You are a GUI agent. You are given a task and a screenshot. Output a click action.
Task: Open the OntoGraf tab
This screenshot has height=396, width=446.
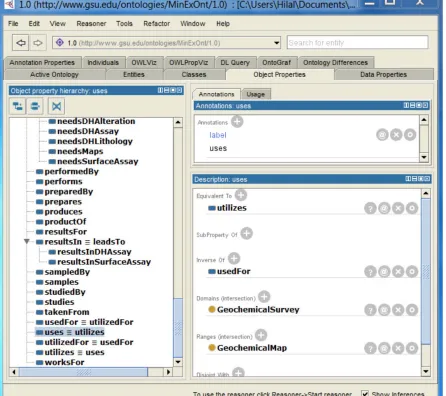(x=276, y=63)
